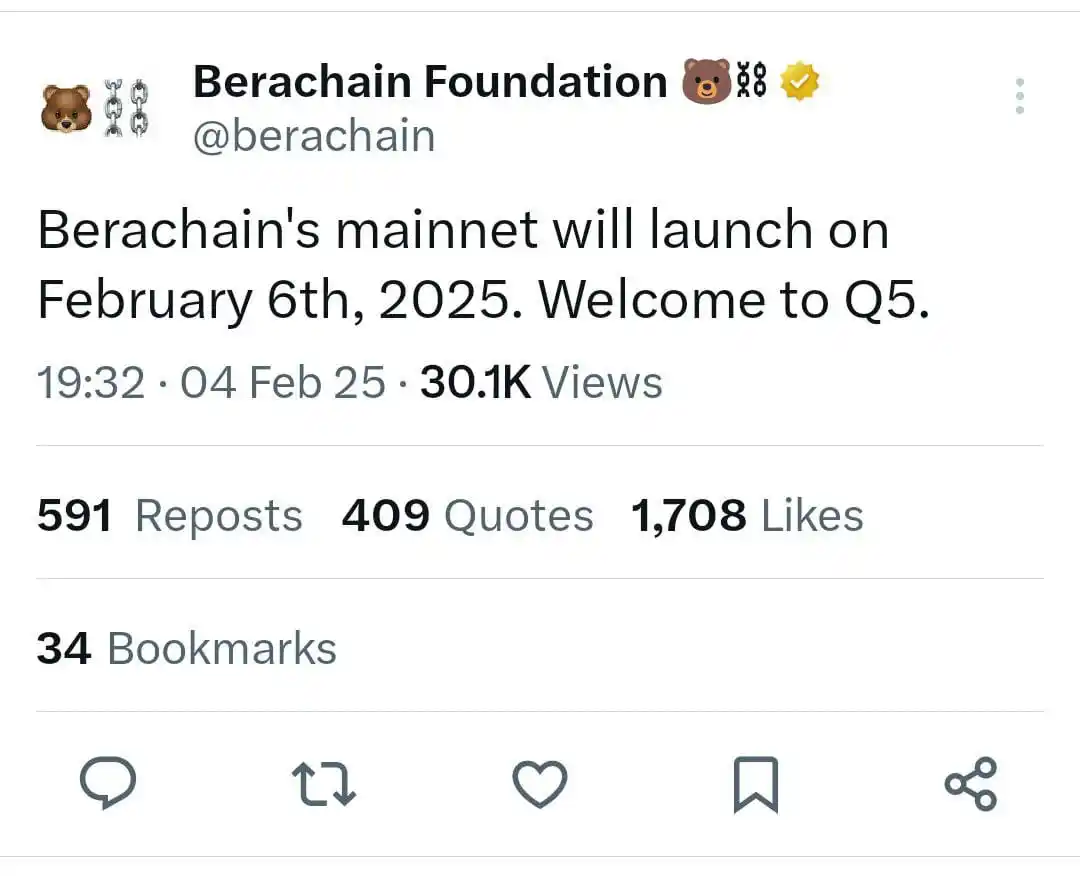Click the gold verified badge

point(799,81)
